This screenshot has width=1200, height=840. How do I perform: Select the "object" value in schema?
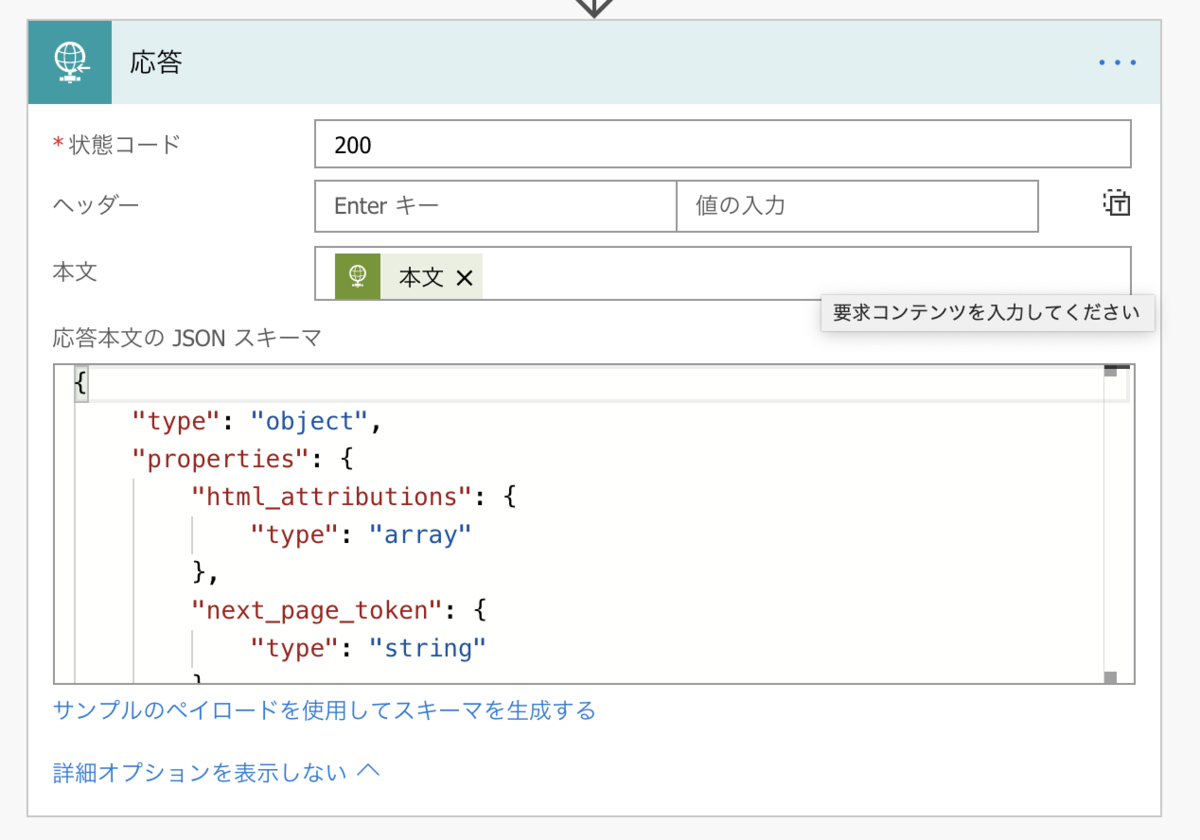click(x=309, y=421)
